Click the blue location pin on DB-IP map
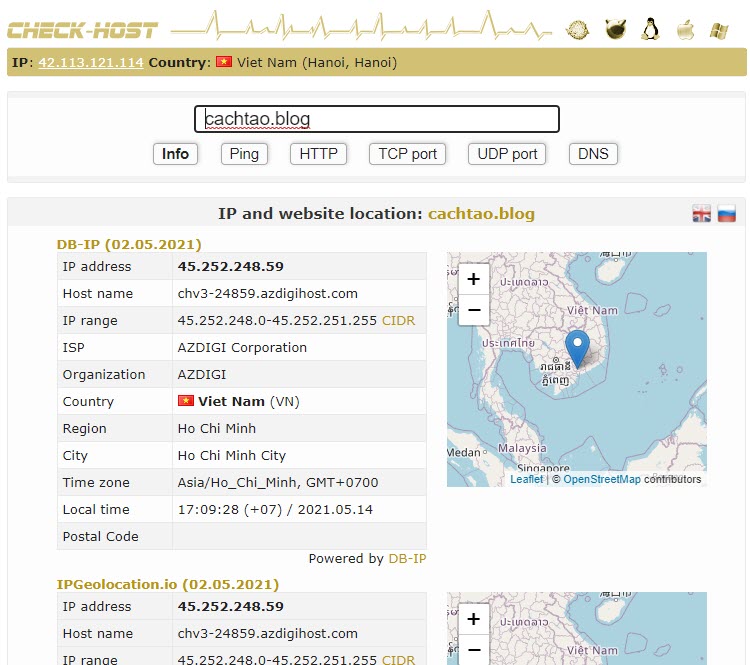Image resolution: width=750 pixels, height=665 pixels. click(x=577, y=348)
